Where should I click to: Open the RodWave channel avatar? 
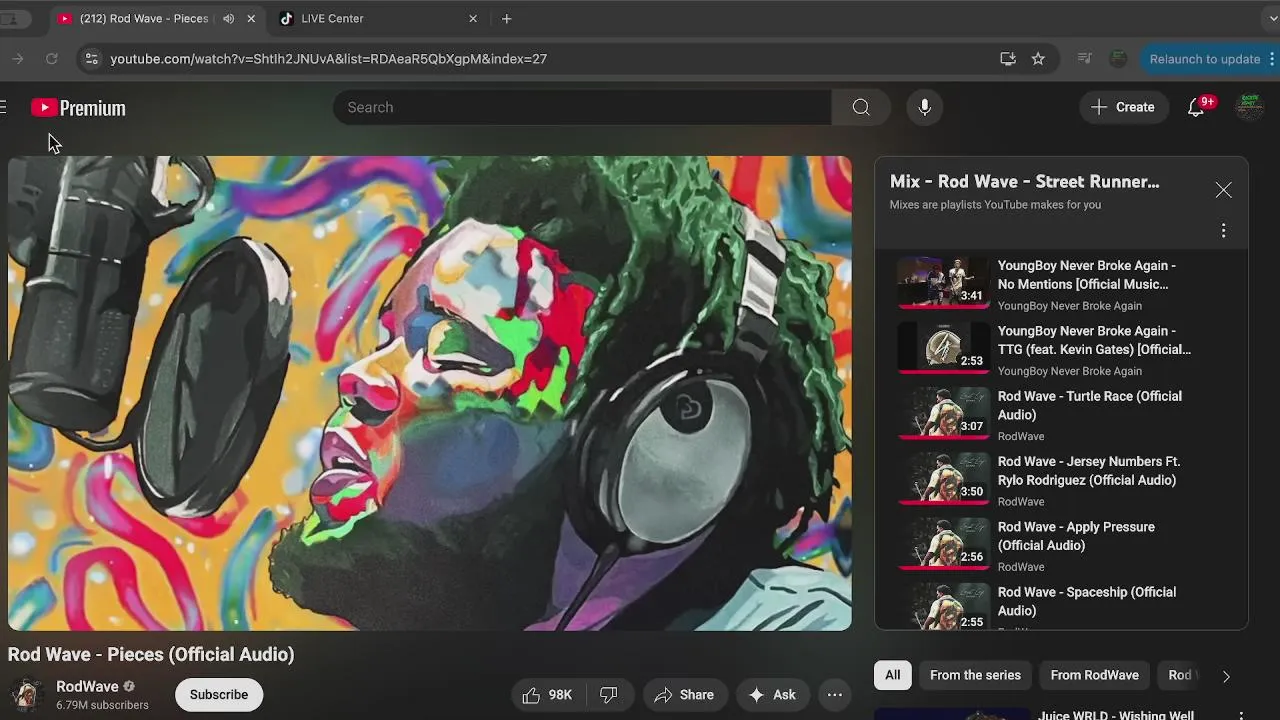click(26, 695)
